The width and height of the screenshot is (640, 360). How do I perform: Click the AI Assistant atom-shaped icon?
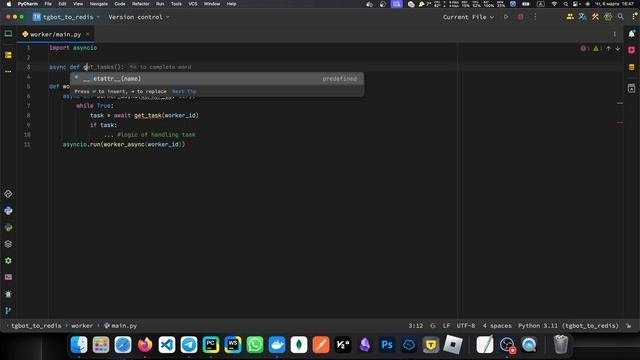tap(608, 17)
